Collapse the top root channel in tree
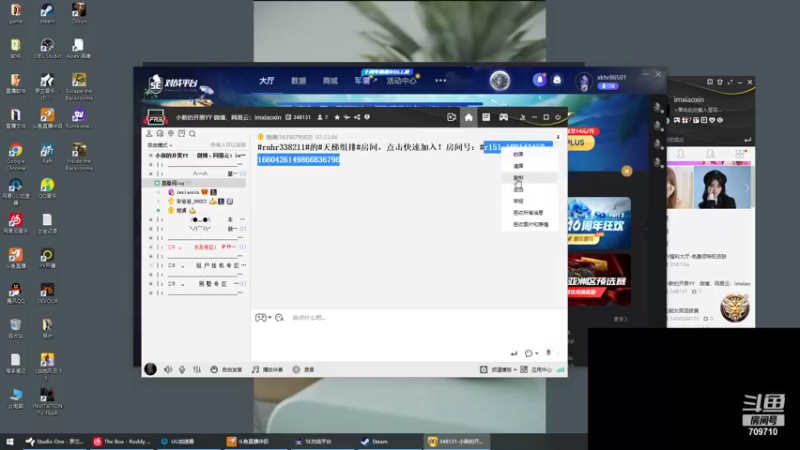This screenshot has height=450, width=800. click(151, 156)
